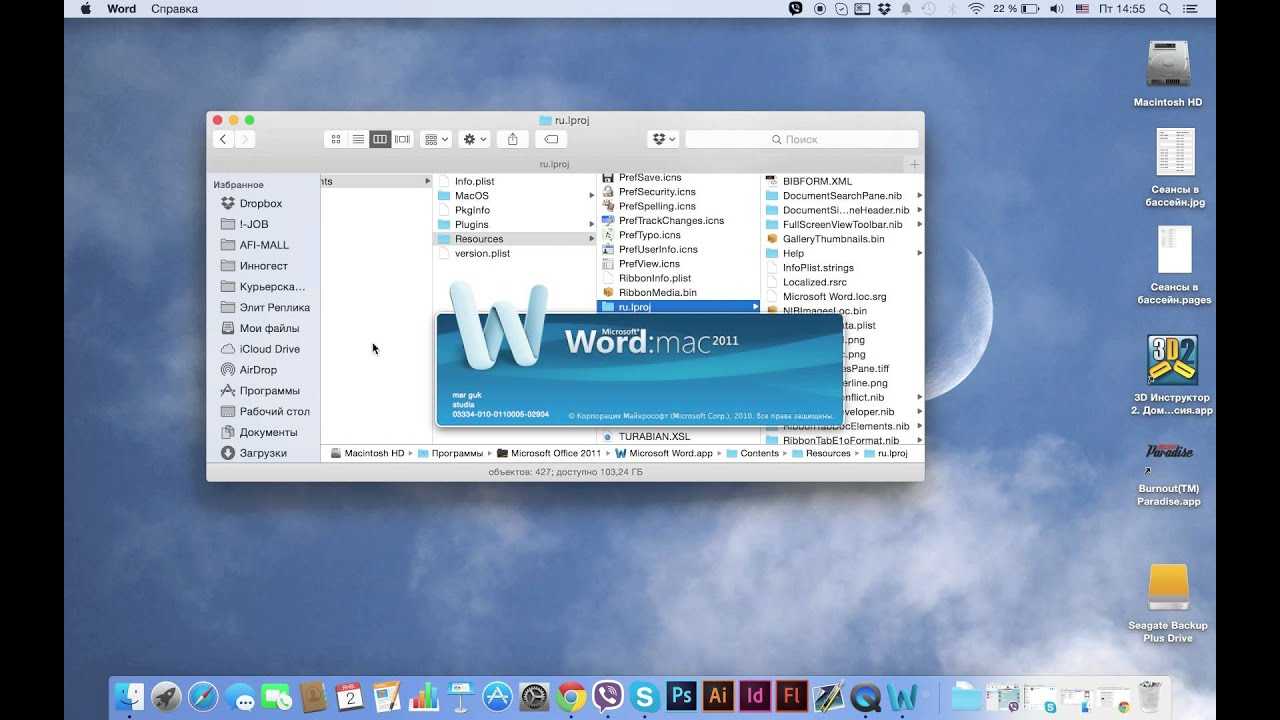1280x720 pixels.
Task: Open Dropbox in the sidebar
Action: [x=261, y=203]
